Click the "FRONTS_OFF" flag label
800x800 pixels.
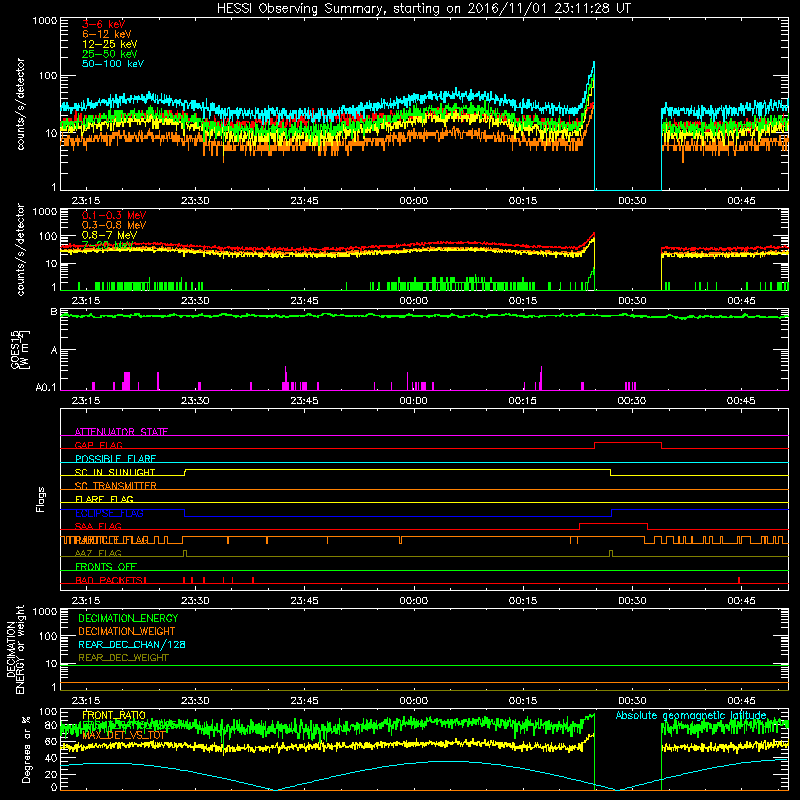point(106,567)
